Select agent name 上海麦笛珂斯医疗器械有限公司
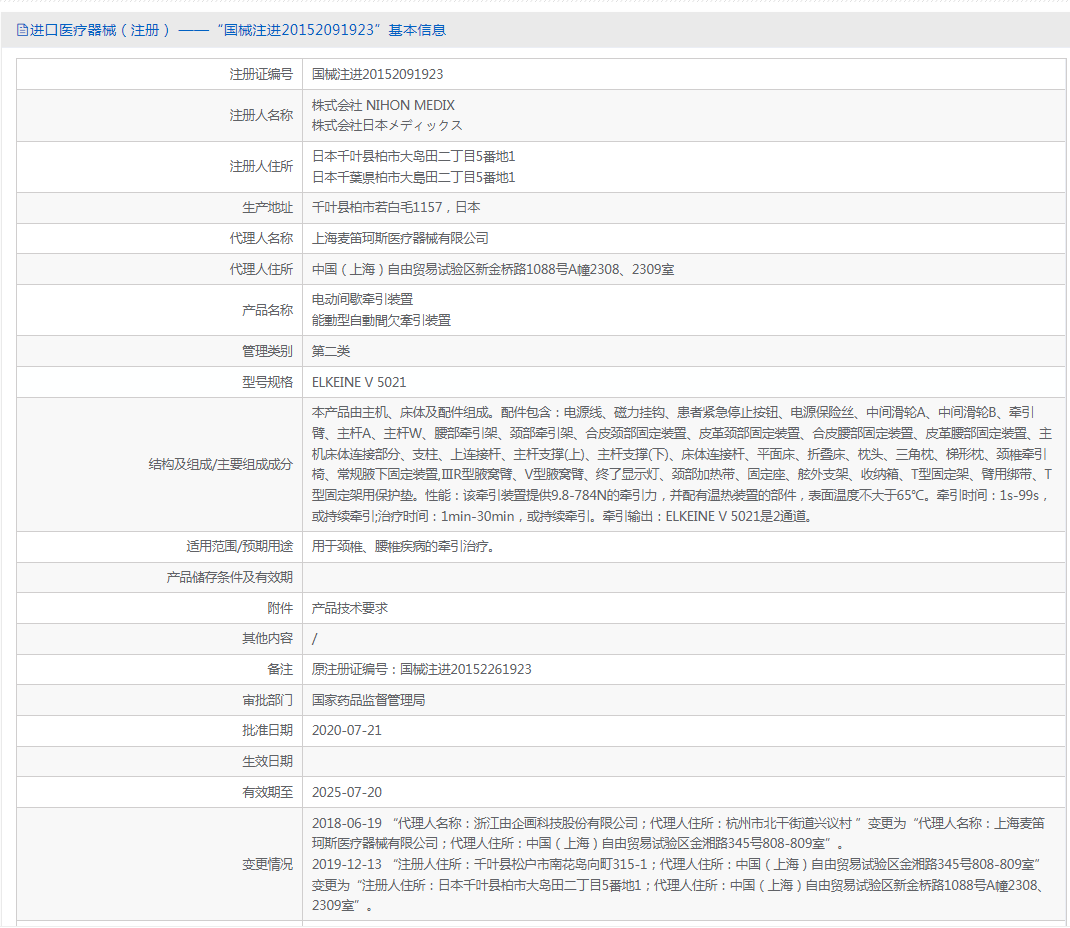This screenshot has width=1070, height=928. pos(400,239)
